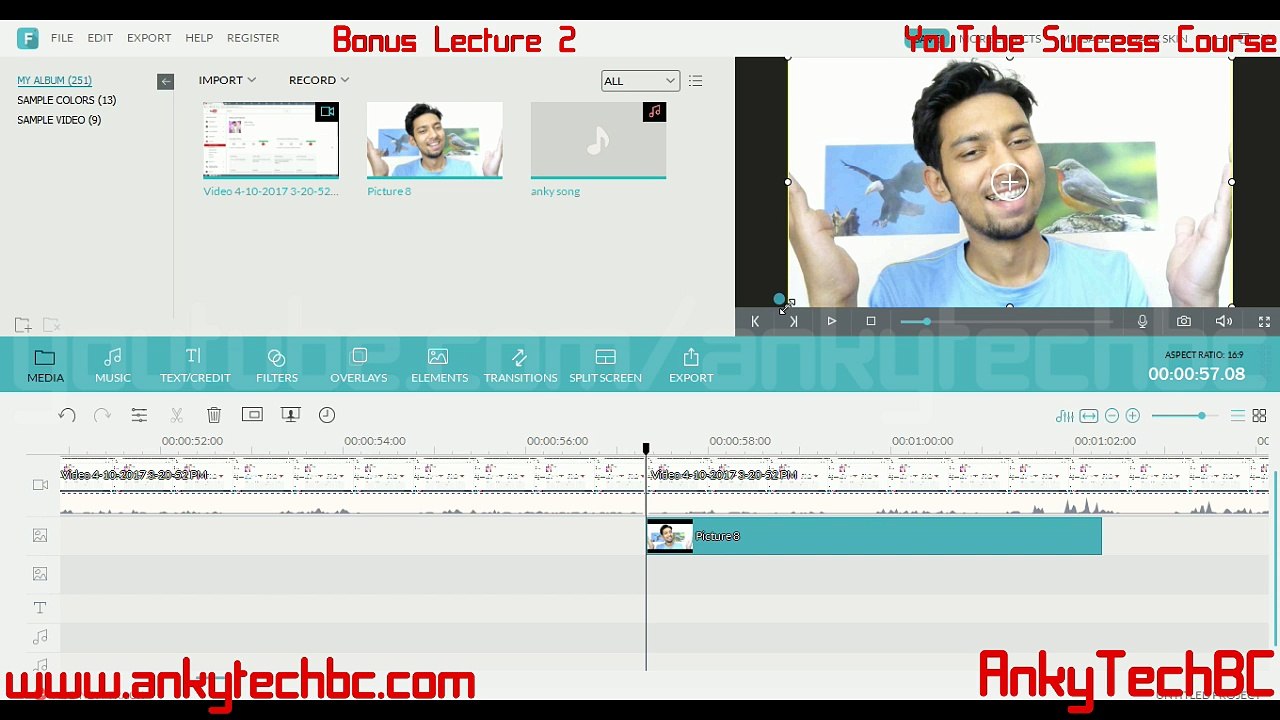Select the SAMPLE VIDEO (9) folder
The height and width of the screenshot is (720, 1280).
click(x=59, y=120)
